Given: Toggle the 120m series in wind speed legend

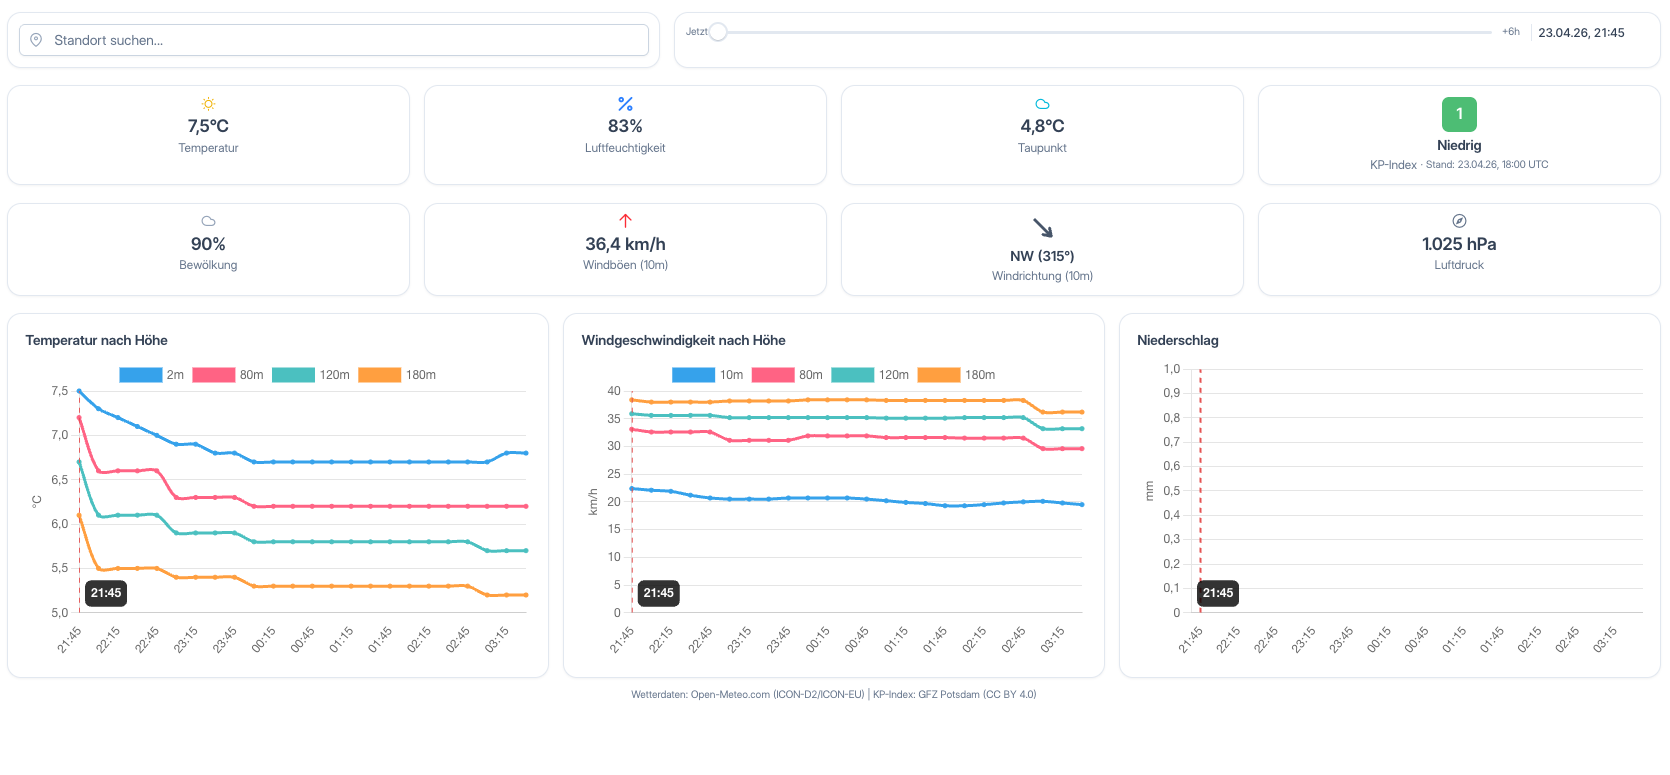Looking at the screenshot, I should pos(870,375).
